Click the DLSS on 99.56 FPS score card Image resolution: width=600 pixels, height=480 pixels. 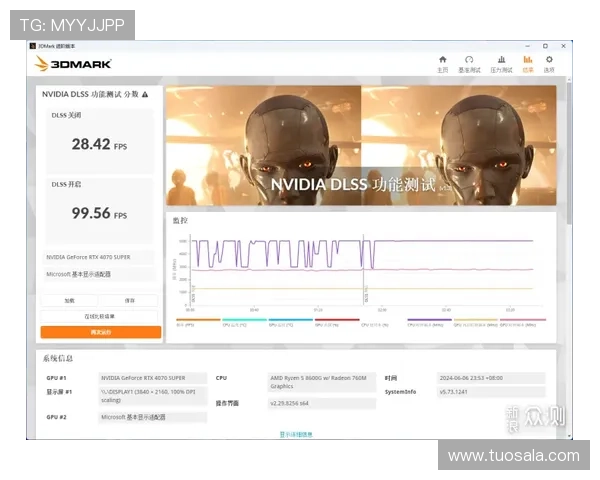tap(100, 209)
